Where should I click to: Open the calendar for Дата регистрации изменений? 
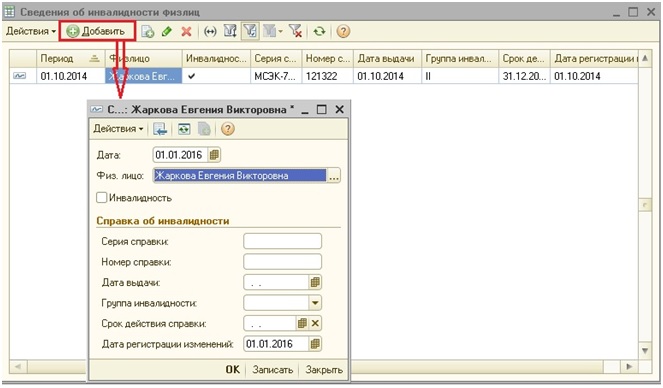[x=315, y=344]
